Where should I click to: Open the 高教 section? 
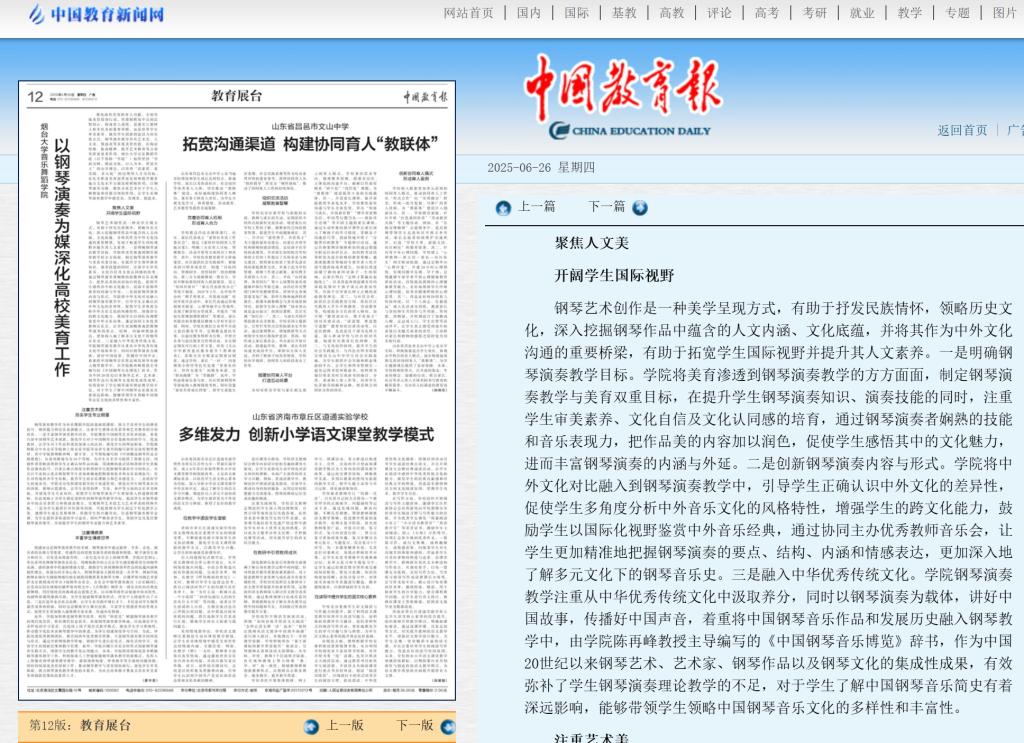pos(672,13)
